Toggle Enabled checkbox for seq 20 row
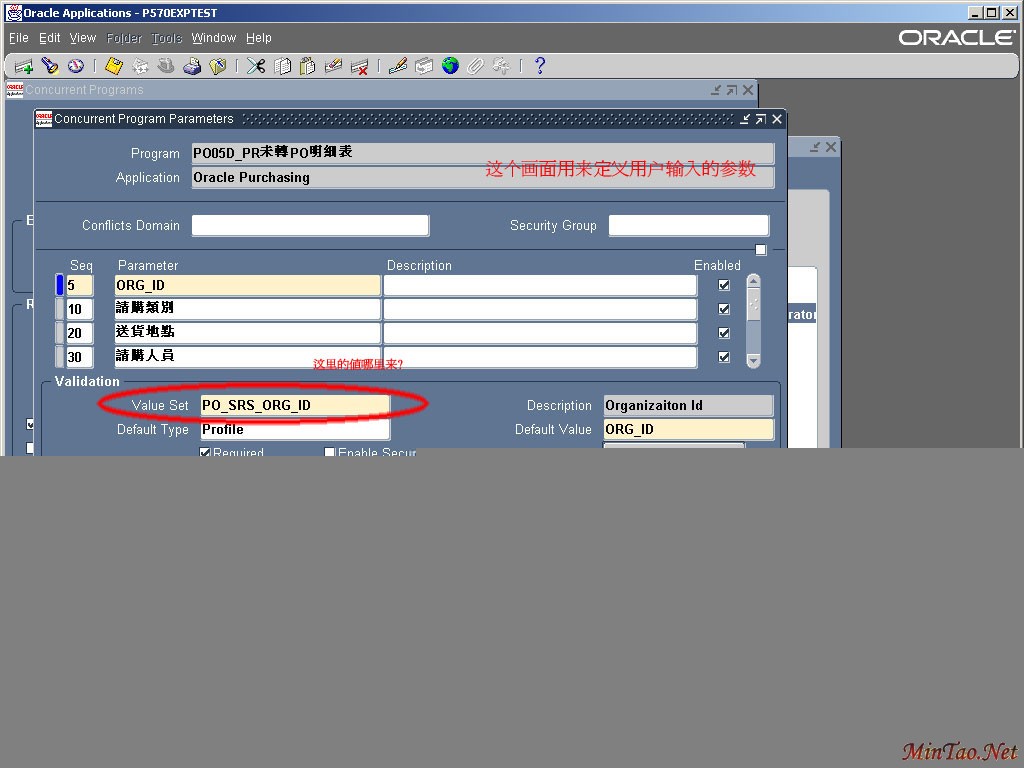Viewport: 1024px width, 768px height. pyautogui.click(x=724, y=333)
